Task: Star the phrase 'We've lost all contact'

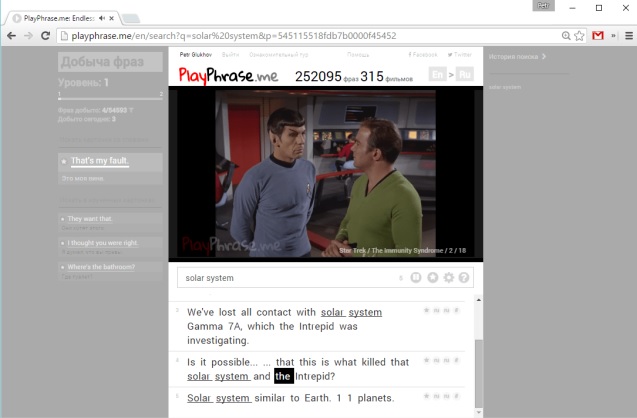Action: click(426, 310)
